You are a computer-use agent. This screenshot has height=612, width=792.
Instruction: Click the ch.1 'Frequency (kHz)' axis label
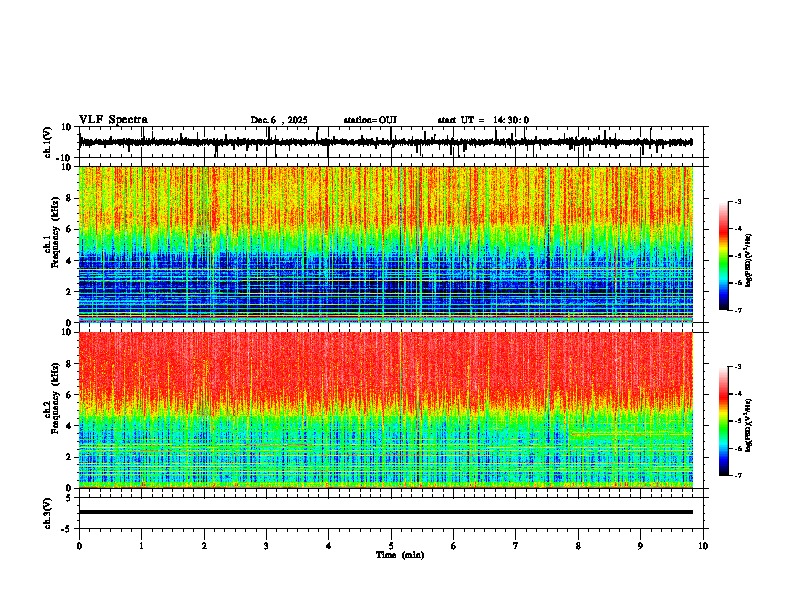pyautogui.click(x=55, y=233)
